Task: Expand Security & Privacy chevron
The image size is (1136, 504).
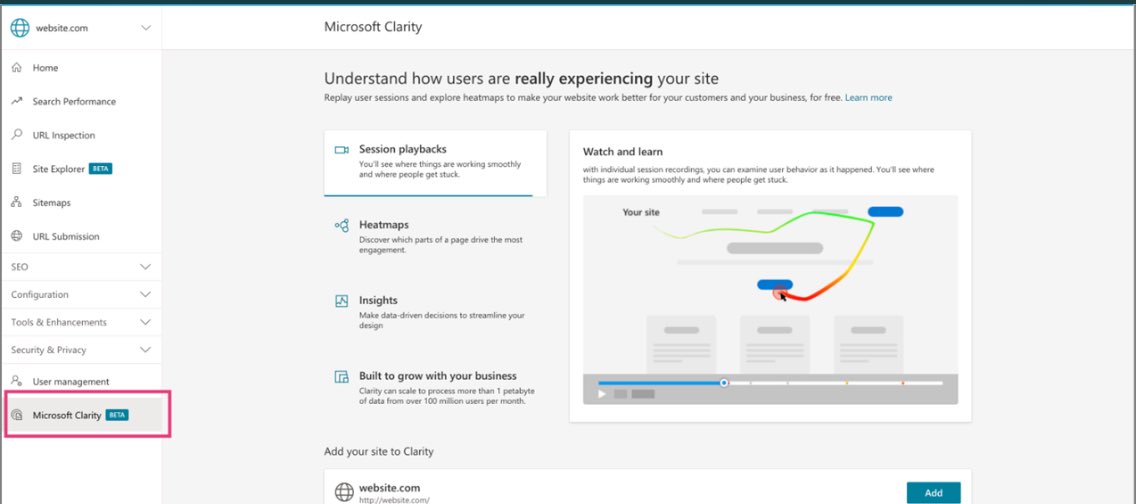Action: pyautogui.click(x=146, y=350)
